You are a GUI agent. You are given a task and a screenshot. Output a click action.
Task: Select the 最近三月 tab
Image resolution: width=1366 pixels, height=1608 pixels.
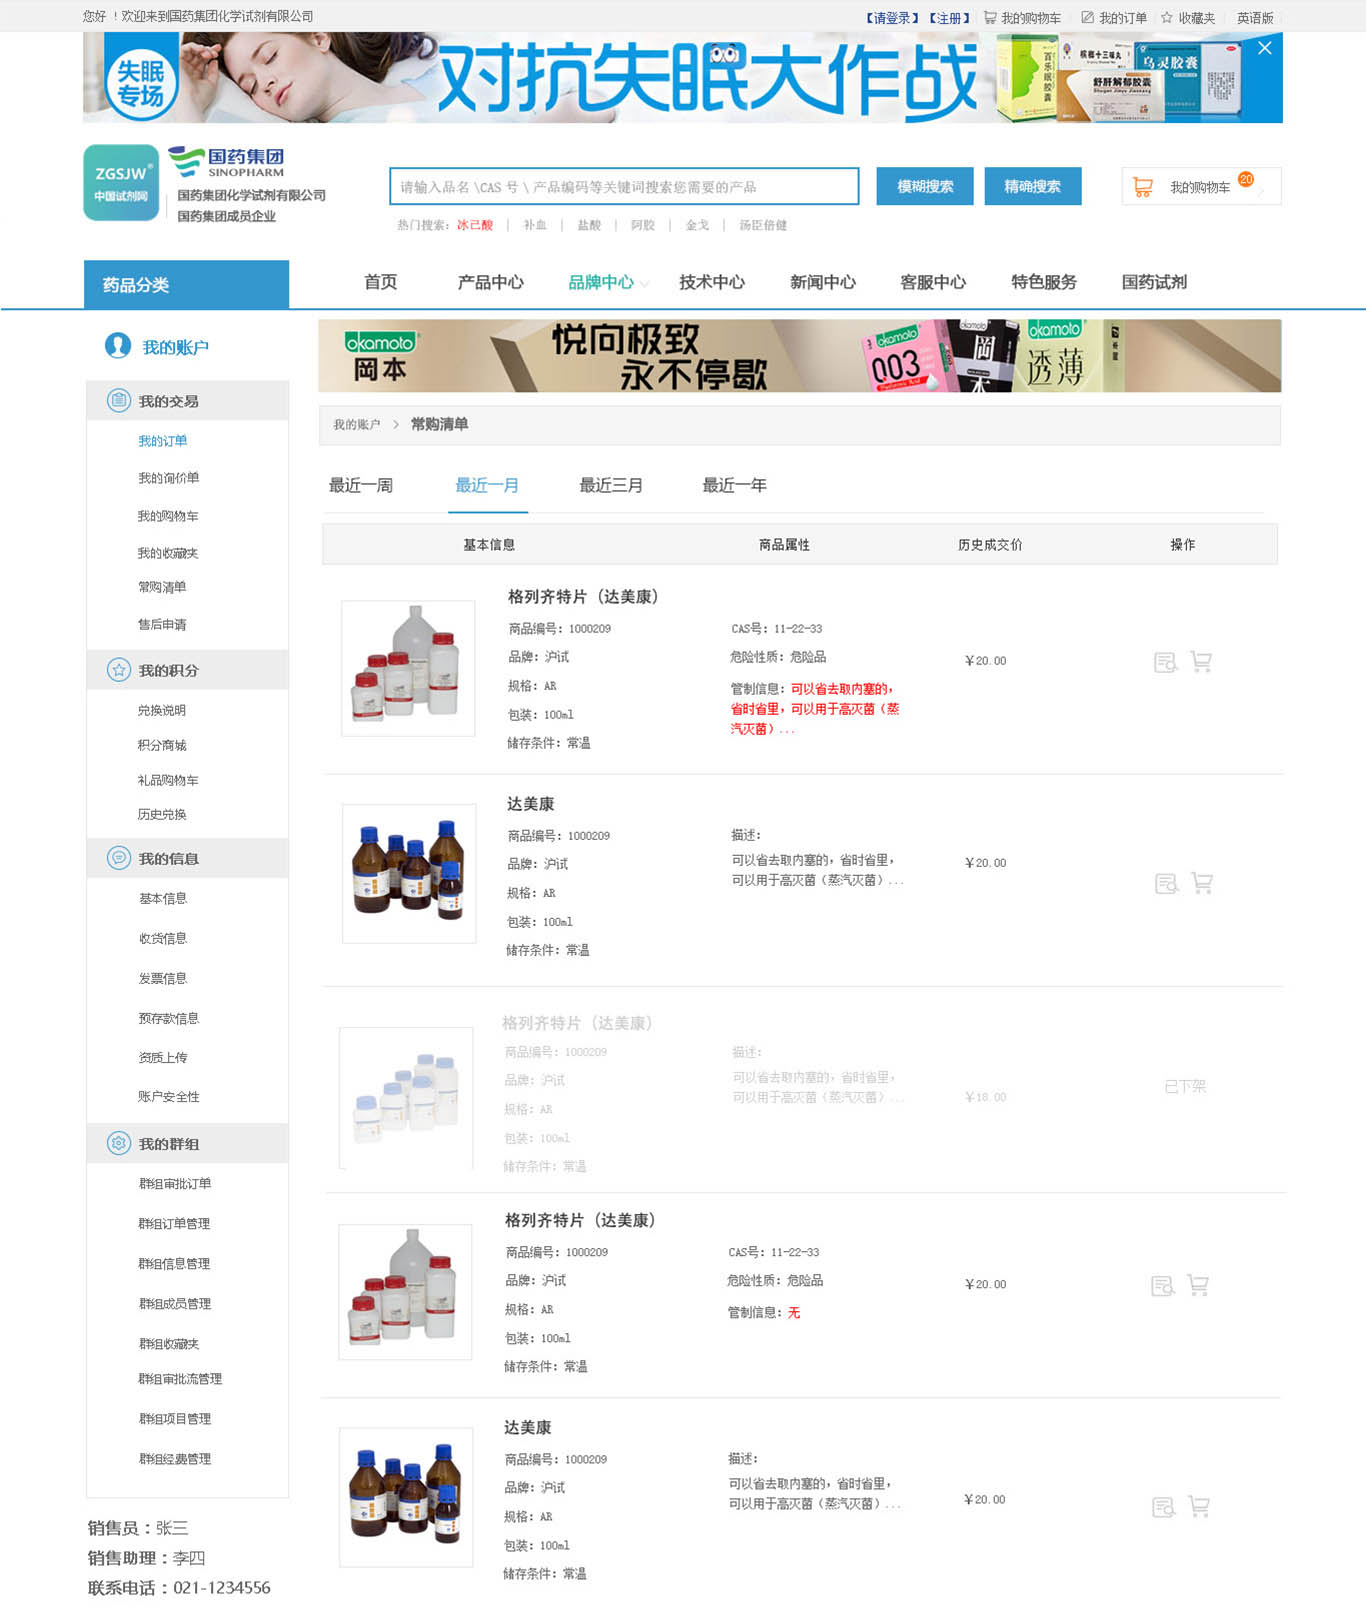pyautogui.click(x=611, y=485)
